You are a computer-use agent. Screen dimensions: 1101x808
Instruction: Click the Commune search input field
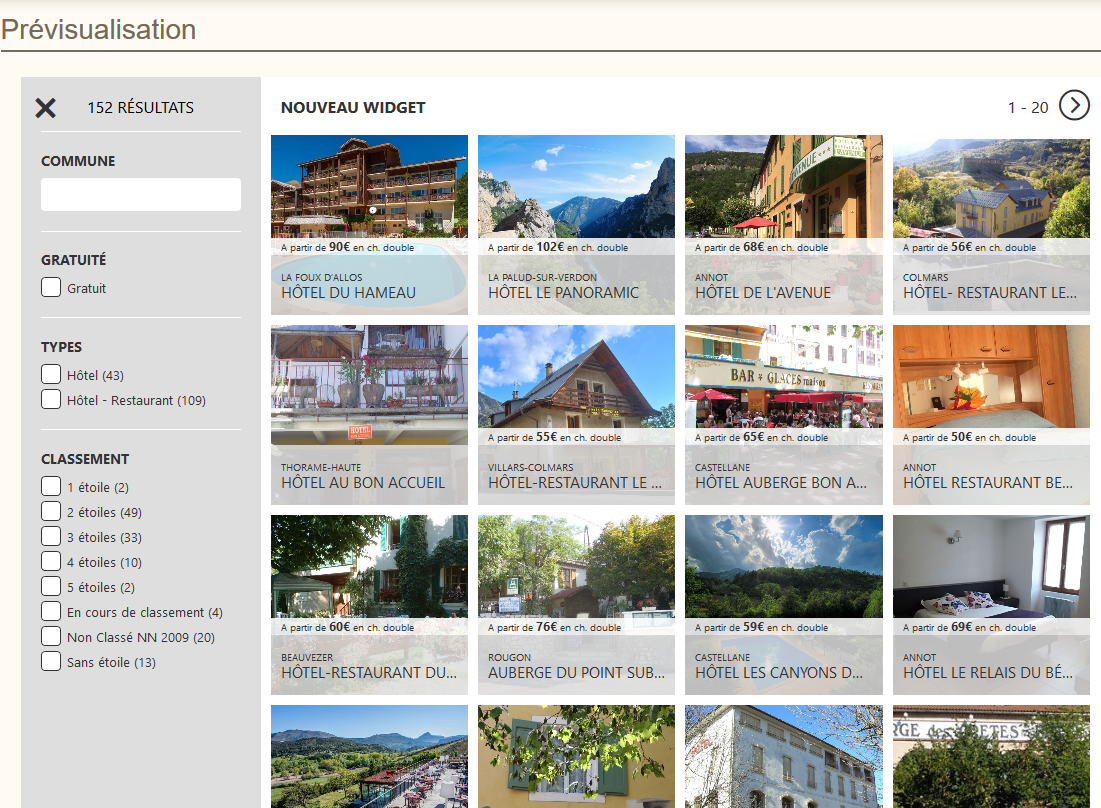[140, 194]
